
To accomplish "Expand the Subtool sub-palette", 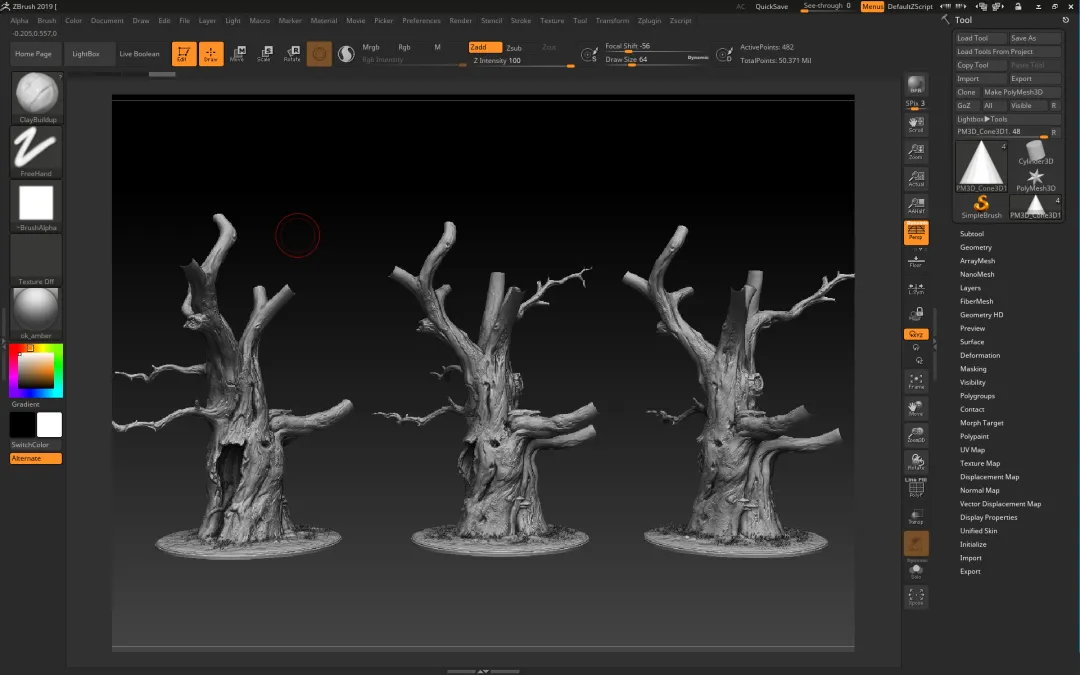I will coord(971,234).
